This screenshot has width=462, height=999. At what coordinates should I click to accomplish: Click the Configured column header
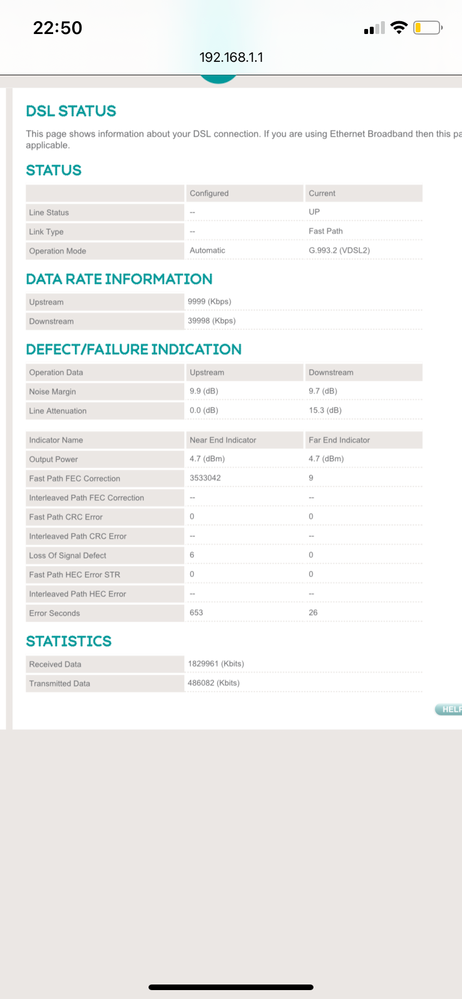(x=244, y=193)
